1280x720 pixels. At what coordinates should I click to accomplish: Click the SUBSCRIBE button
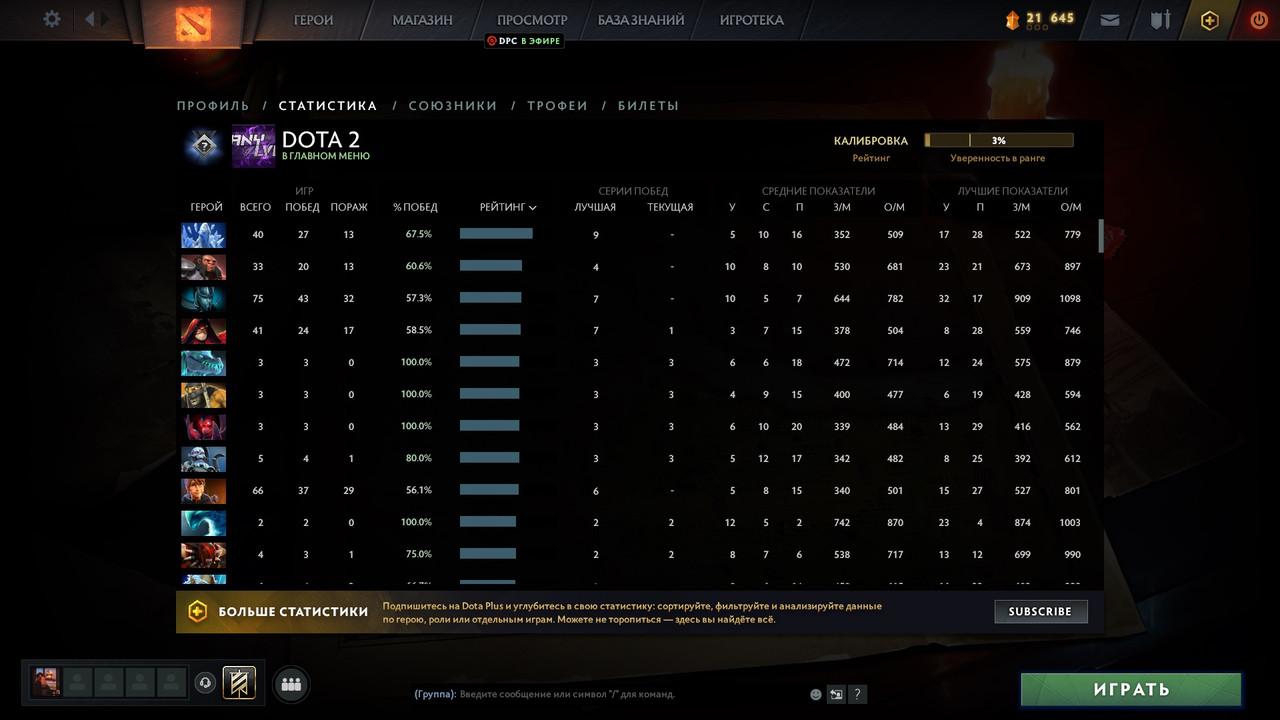pos(1040,611)
